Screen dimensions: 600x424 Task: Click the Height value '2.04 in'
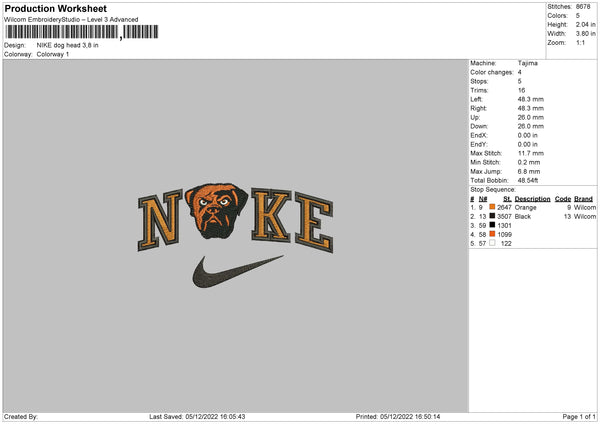coord(585,24)
